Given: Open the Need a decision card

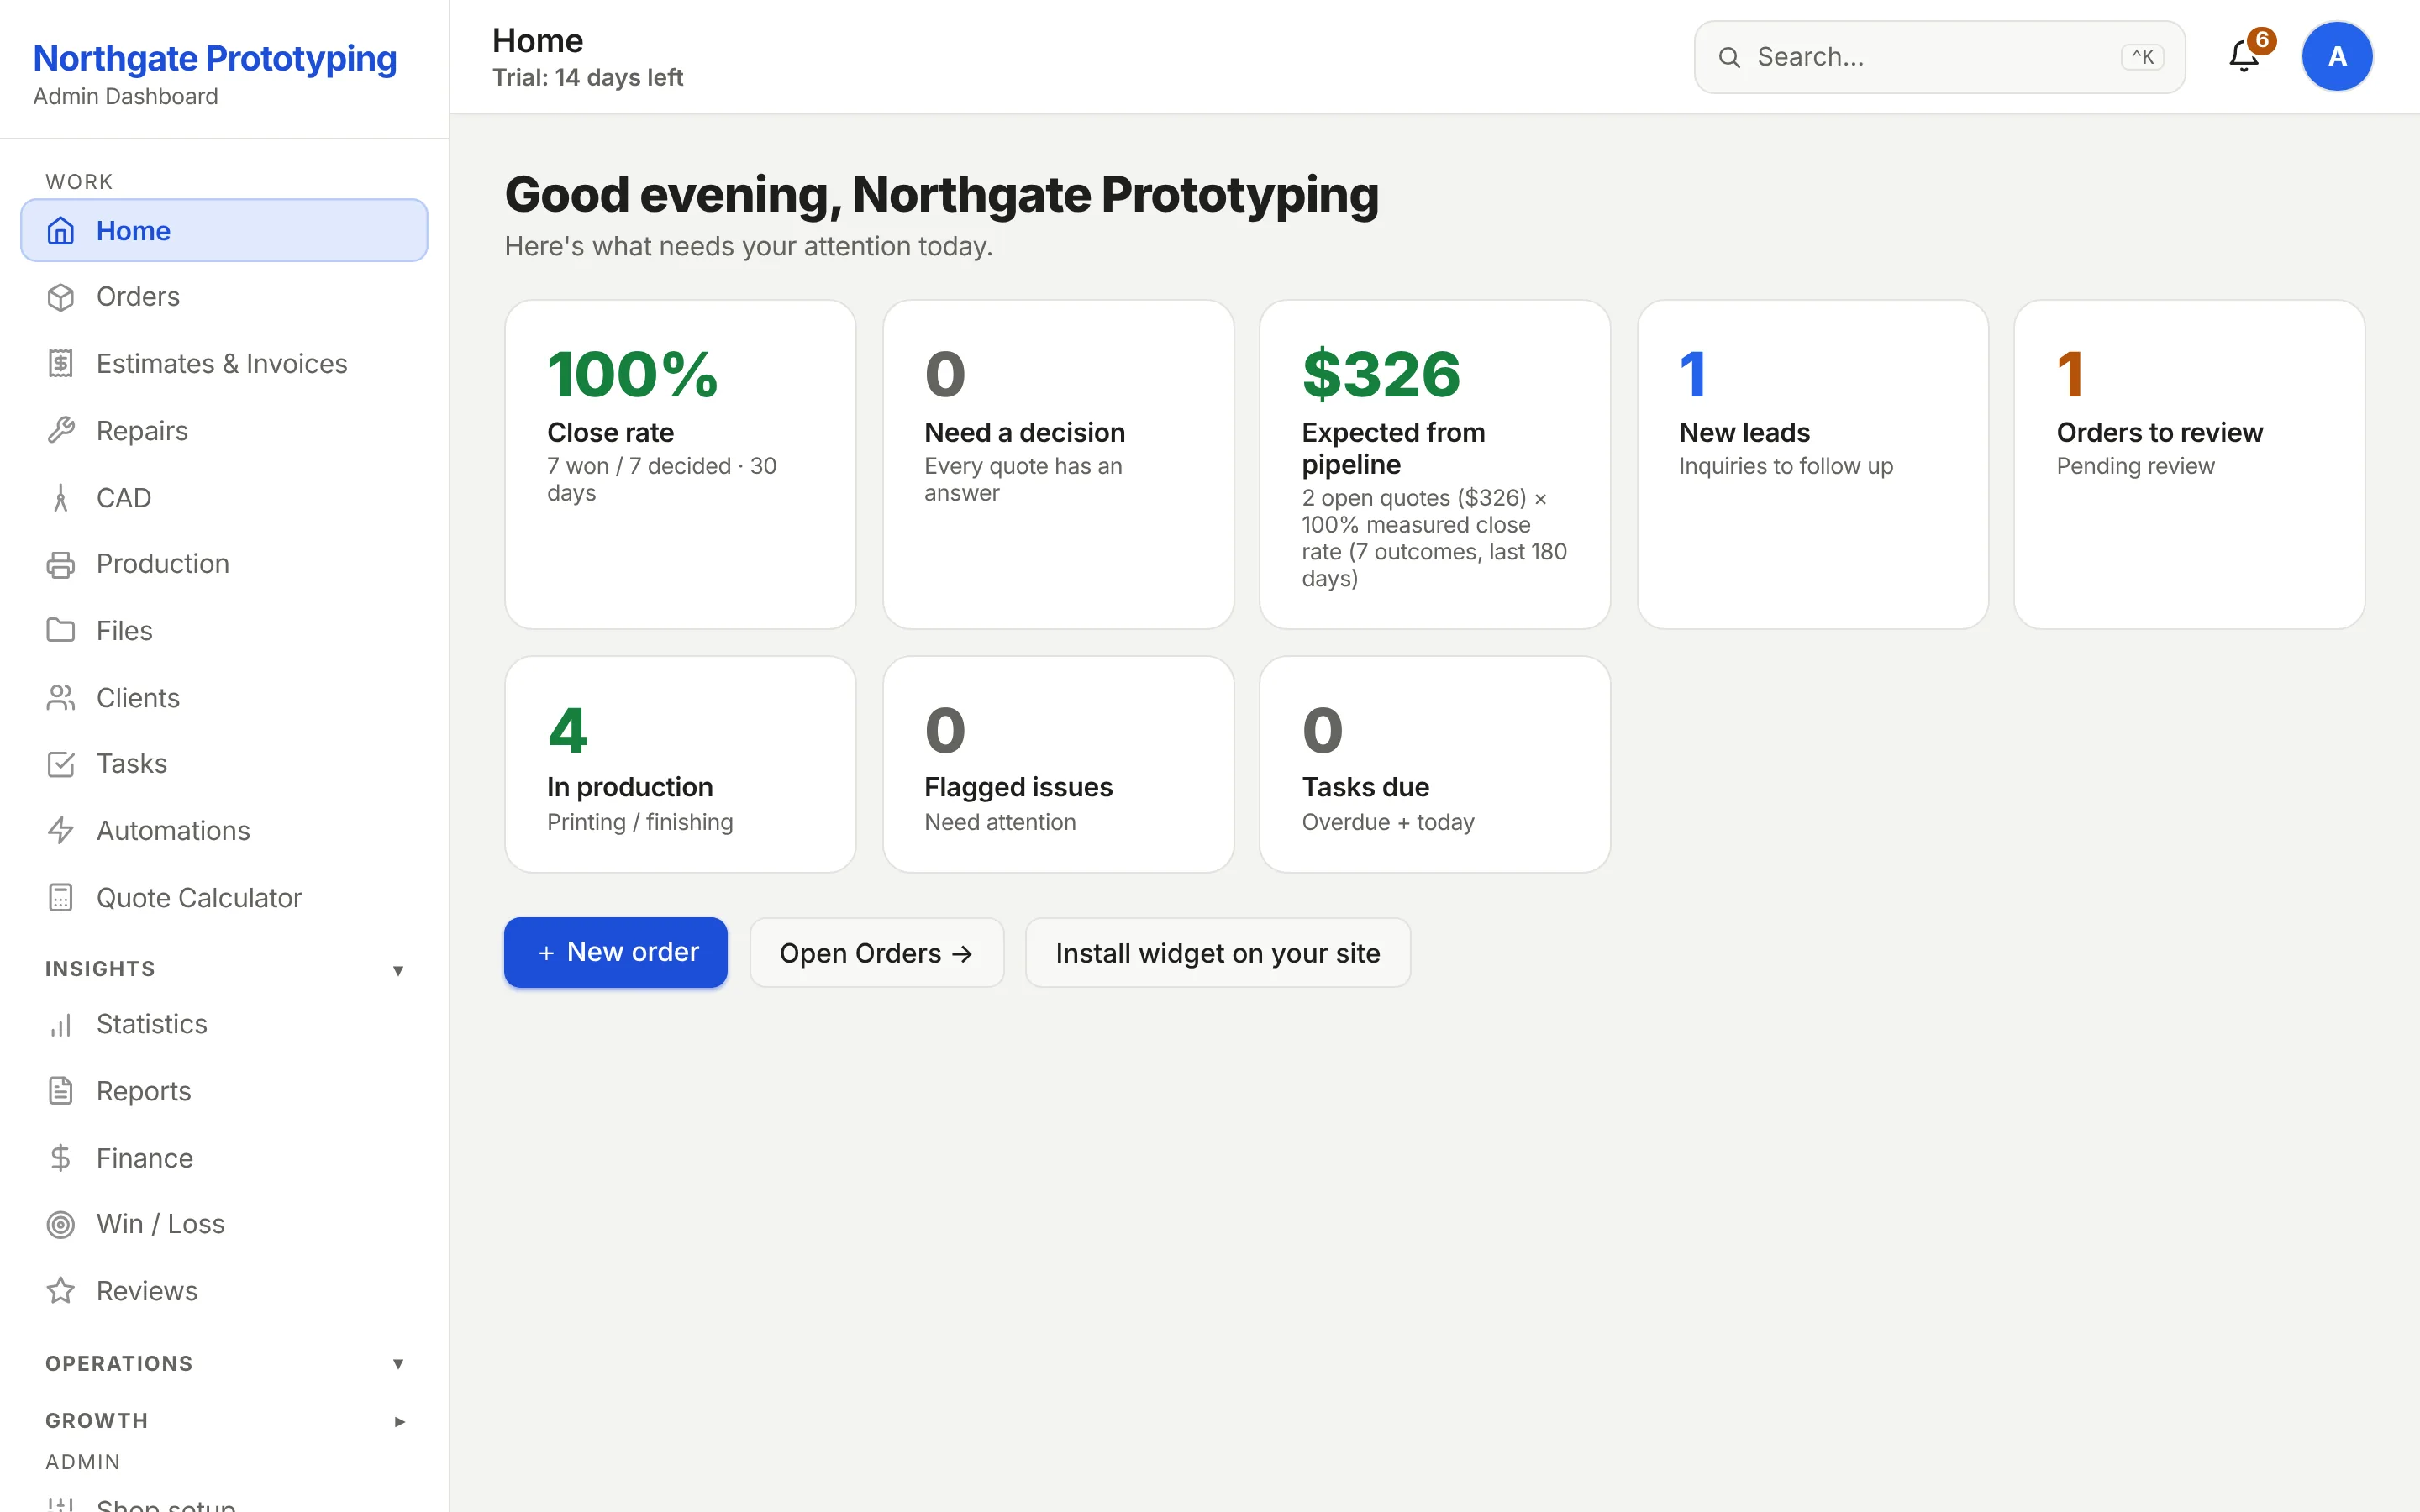Looking at the screenshot, I should [x=1058, y=464].
